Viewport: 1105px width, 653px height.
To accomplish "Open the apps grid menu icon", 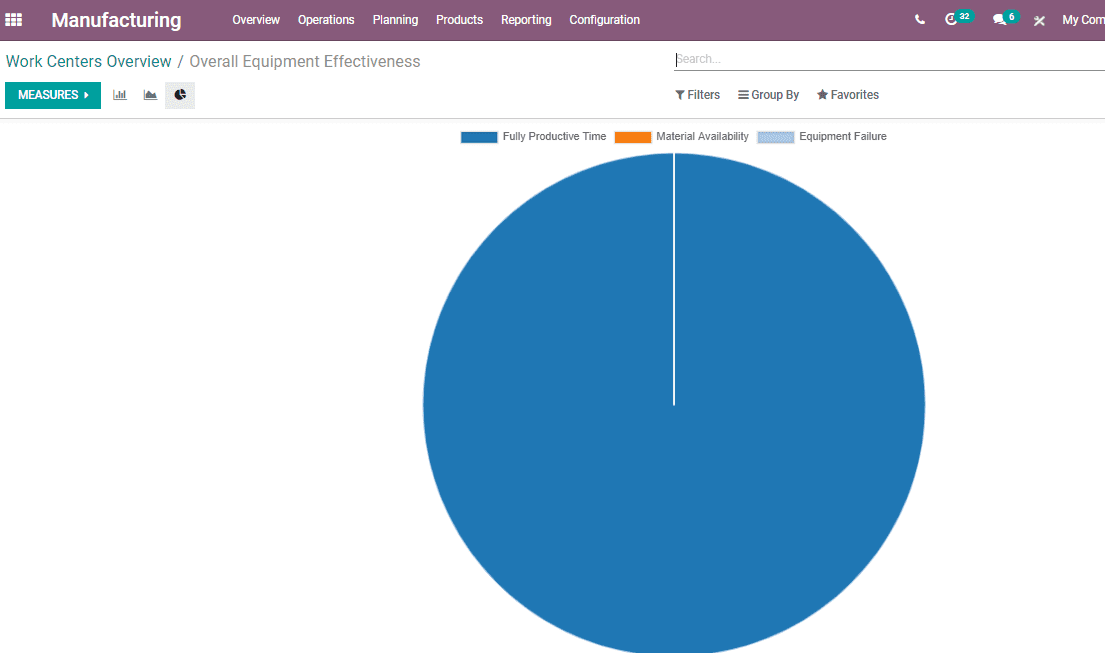I will click(13, 20).
